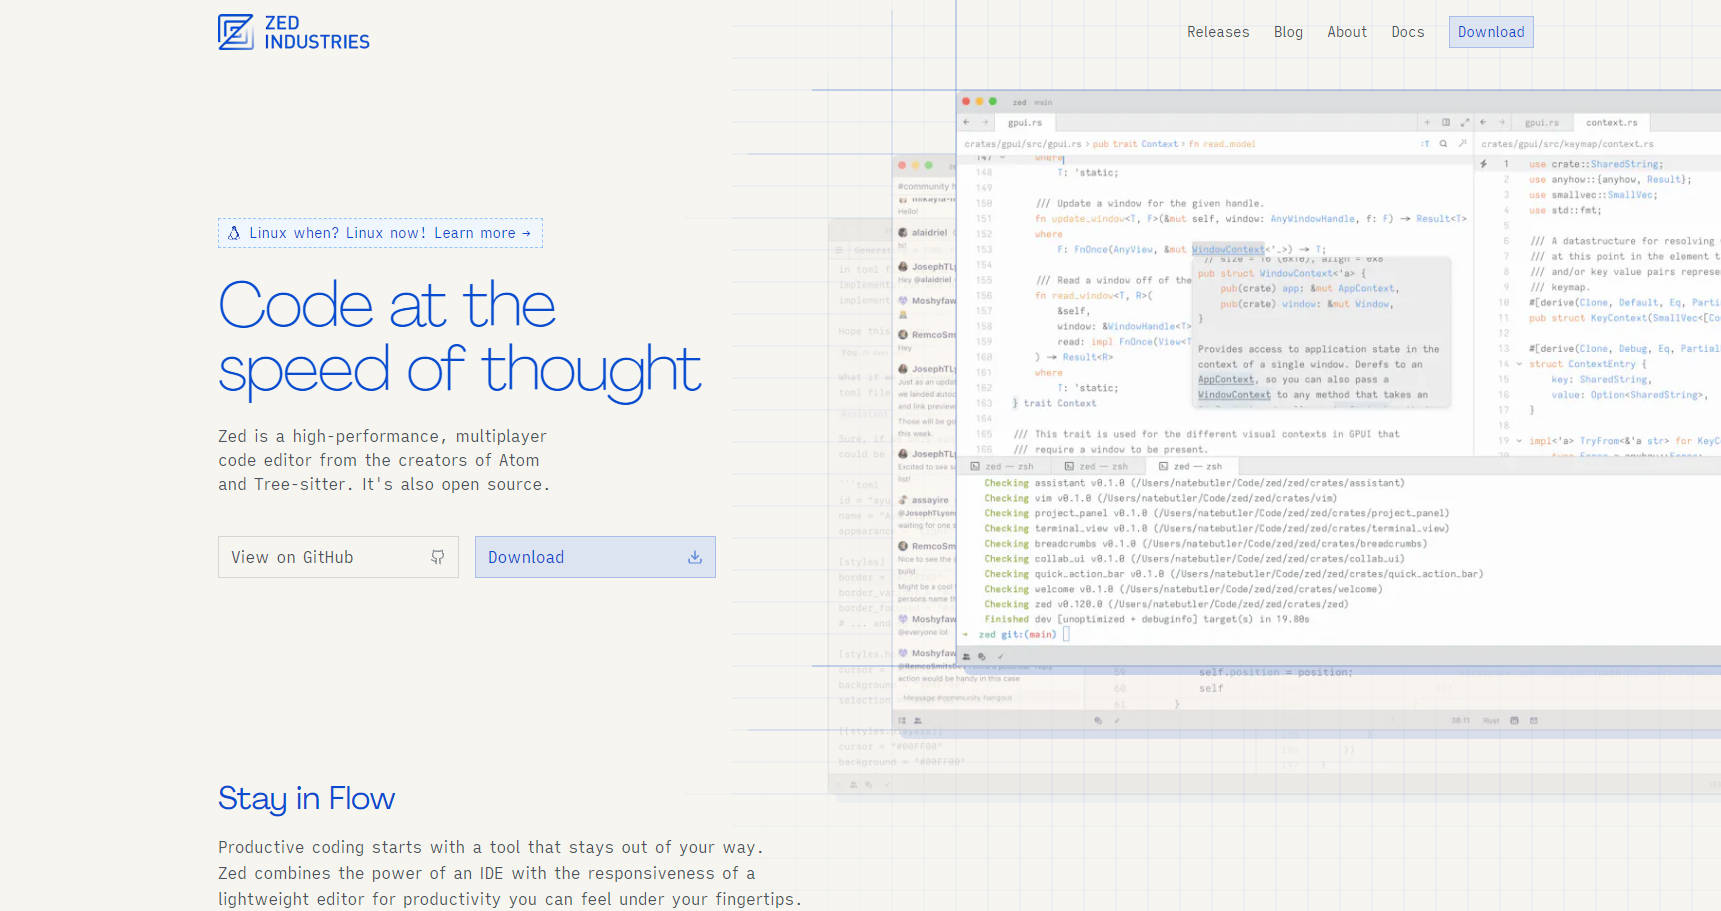This screenshot has width=1721, height=911.
Task: Click the assistant panel icon at the status bar's end
Action: 1533,720
